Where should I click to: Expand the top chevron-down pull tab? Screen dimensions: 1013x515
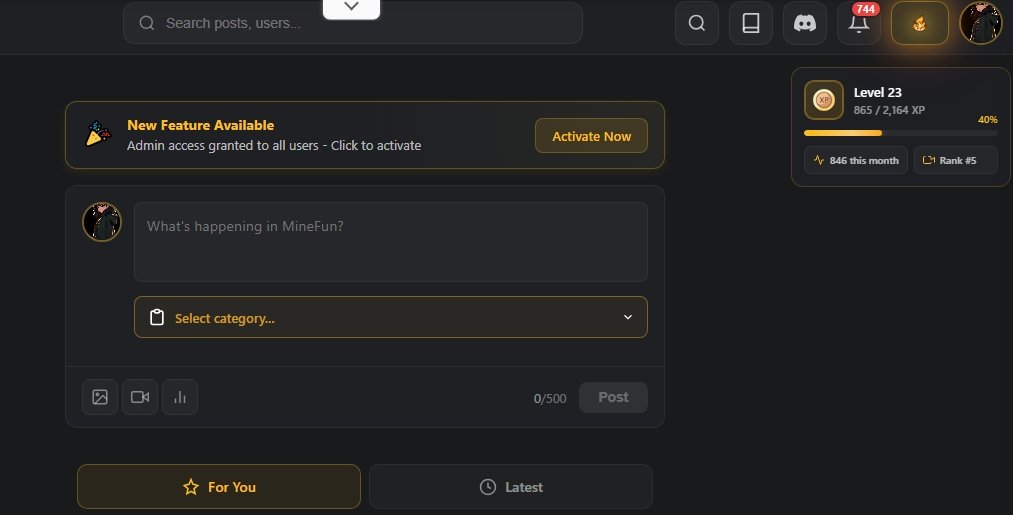[x=351, y=7]
